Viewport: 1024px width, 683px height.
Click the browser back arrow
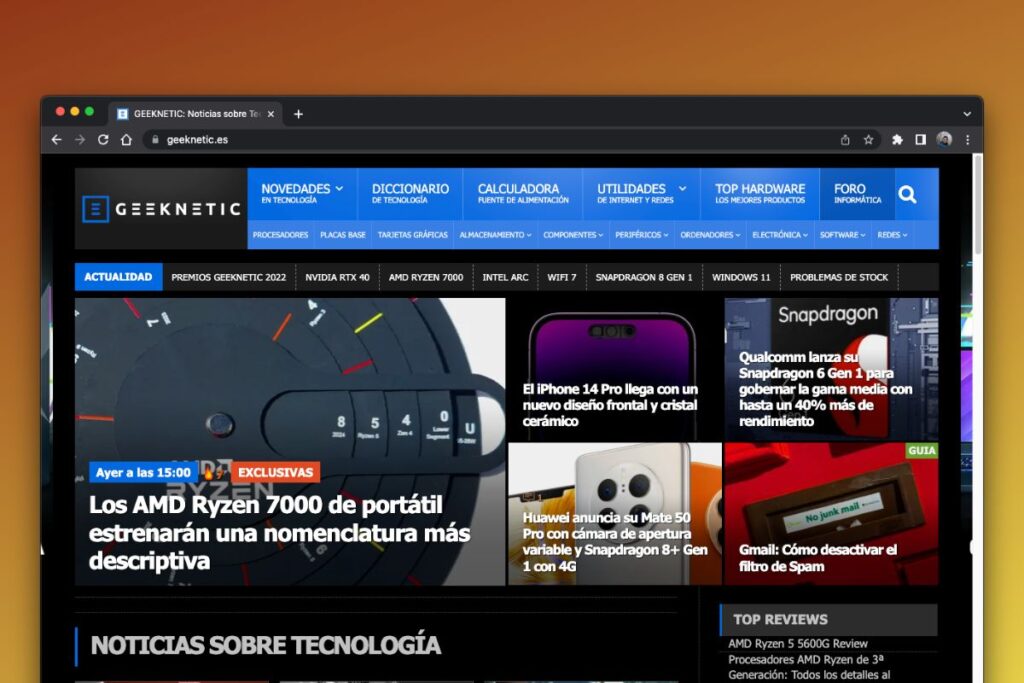(x=57, y=140)
